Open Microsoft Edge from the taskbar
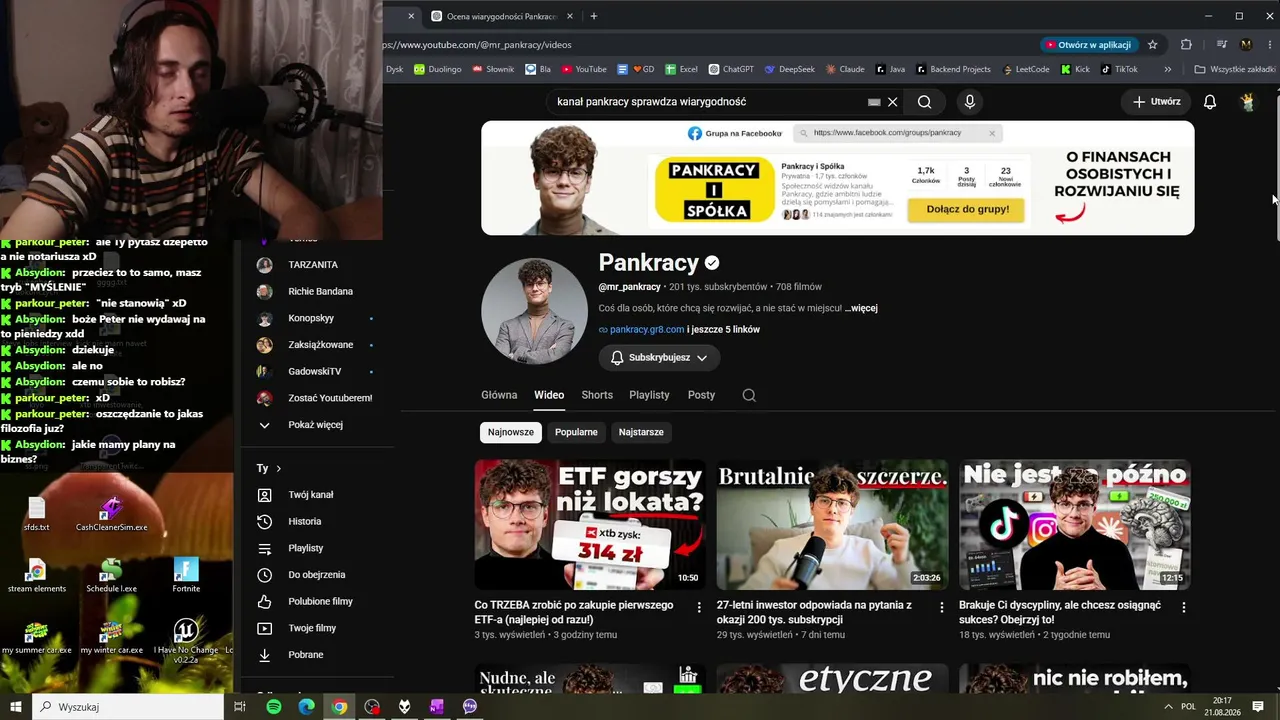1280x720 pixels. click(307, 707)
